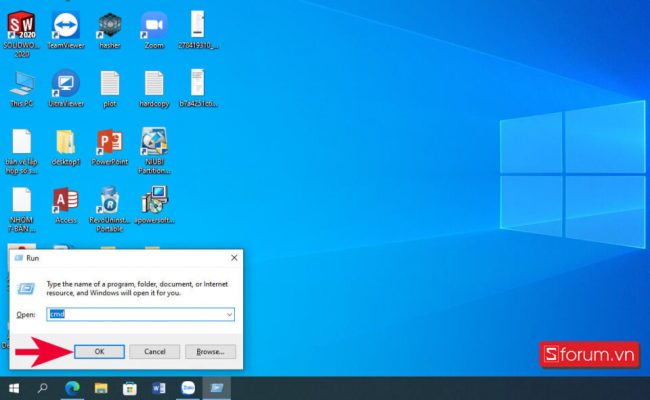Screen dimensions: 650x400
Task: Click the Word icon in taskbar
Action: coord(157,387)
